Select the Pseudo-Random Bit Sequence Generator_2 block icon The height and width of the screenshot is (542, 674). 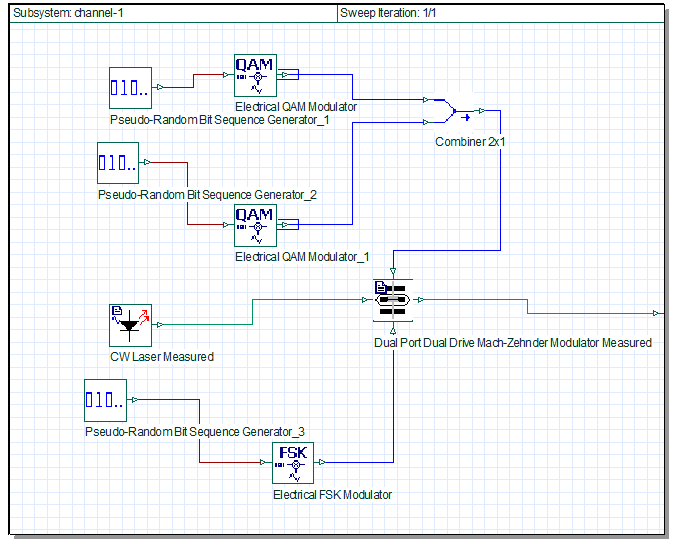pos(118,163)
